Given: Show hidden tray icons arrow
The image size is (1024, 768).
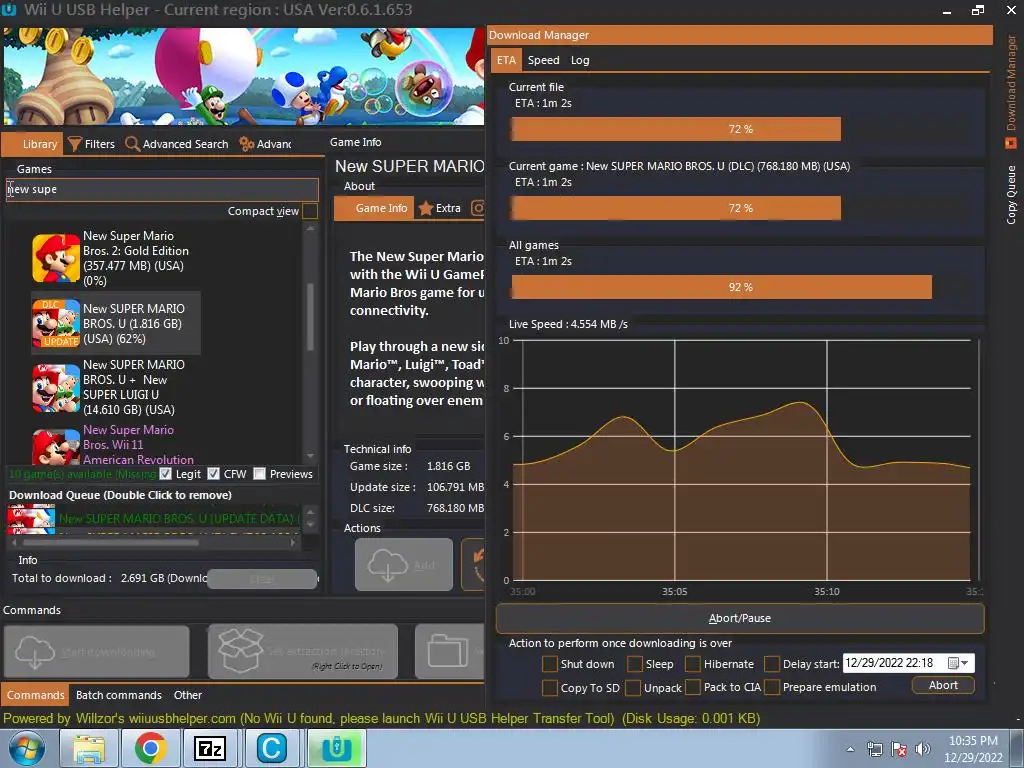Looking at the screenshot, I should [850, 749].
